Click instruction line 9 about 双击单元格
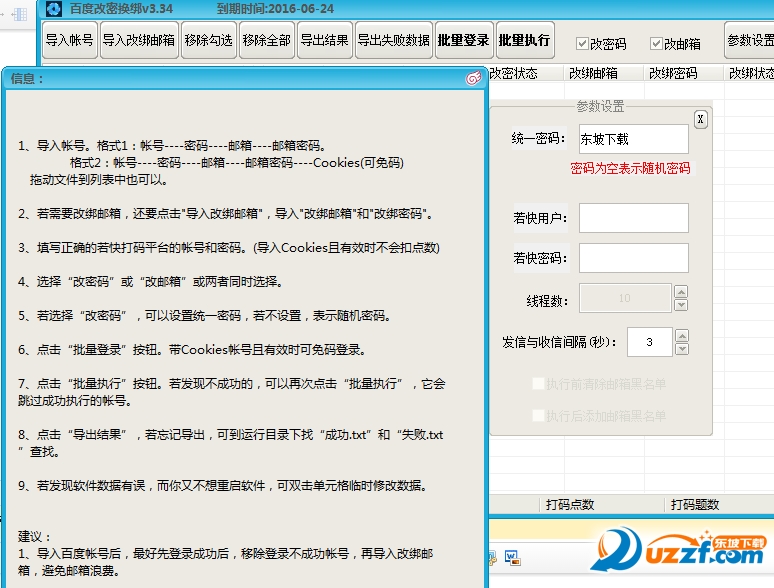This screenshot has height=588, width=774. click(223, 486)
